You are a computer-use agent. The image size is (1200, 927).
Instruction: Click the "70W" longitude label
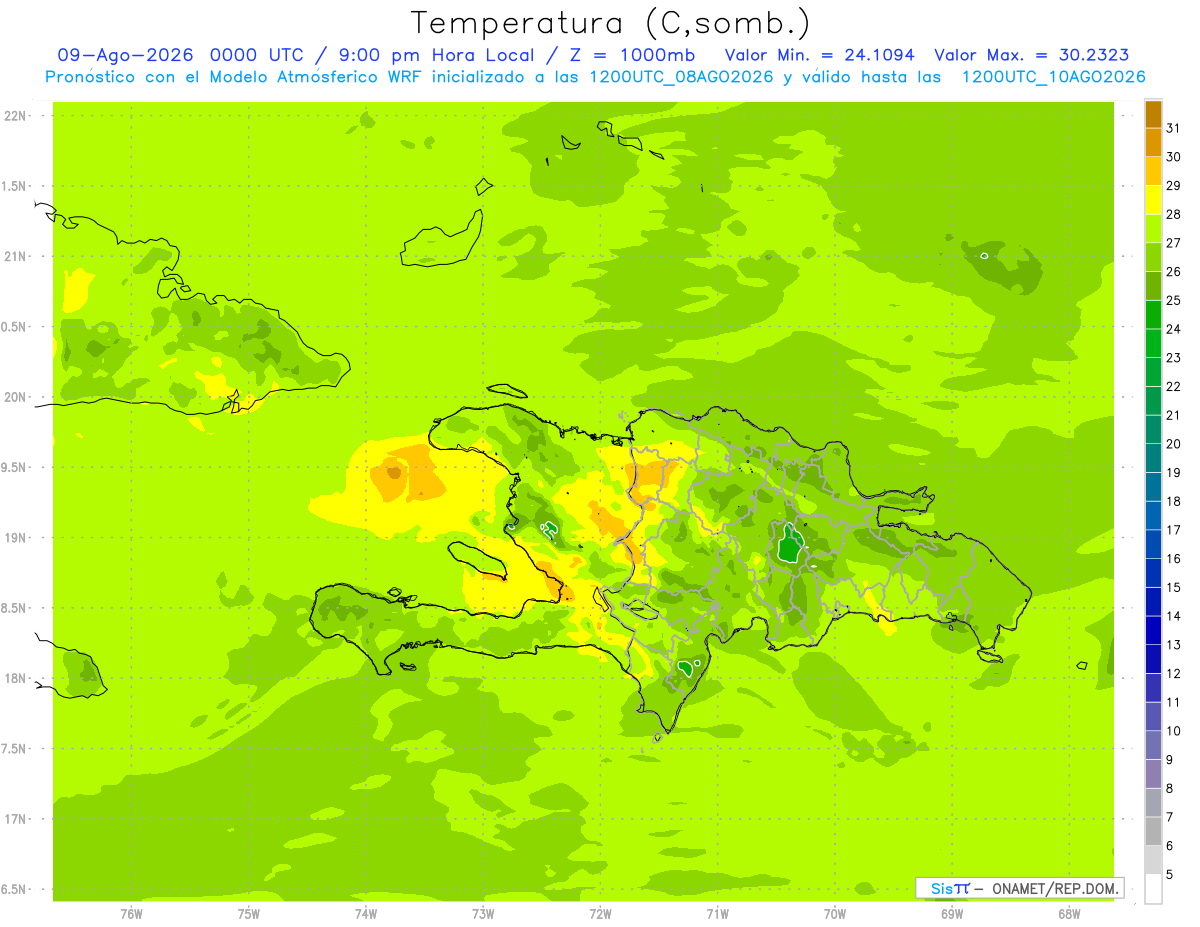[834, 914]
